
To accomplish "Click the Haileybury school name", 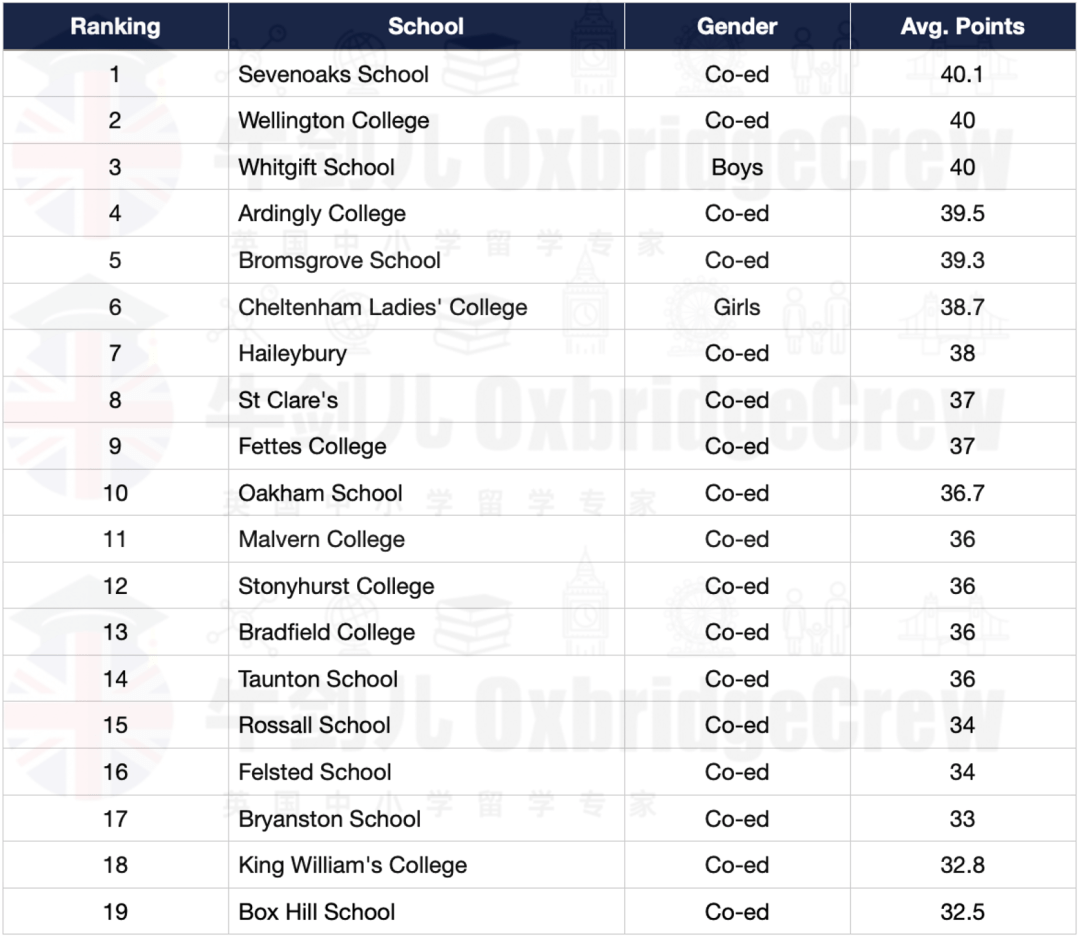I will click(x=292, y=354).
